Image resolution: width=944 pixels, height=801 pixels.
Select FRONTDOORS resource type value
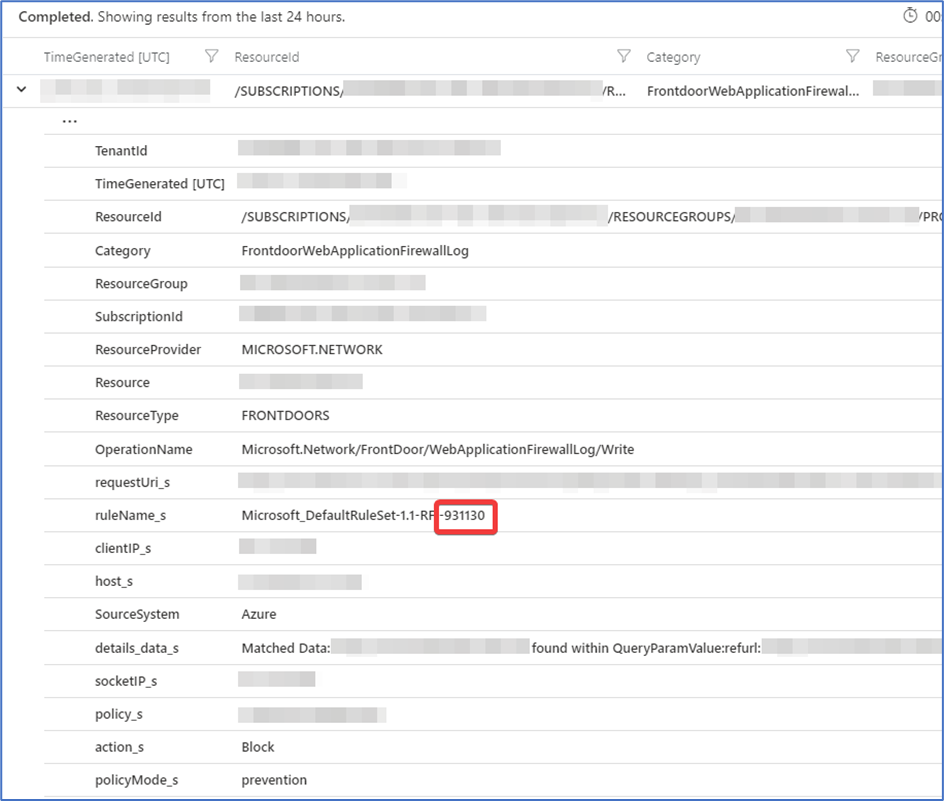click(x=285, y=416)
